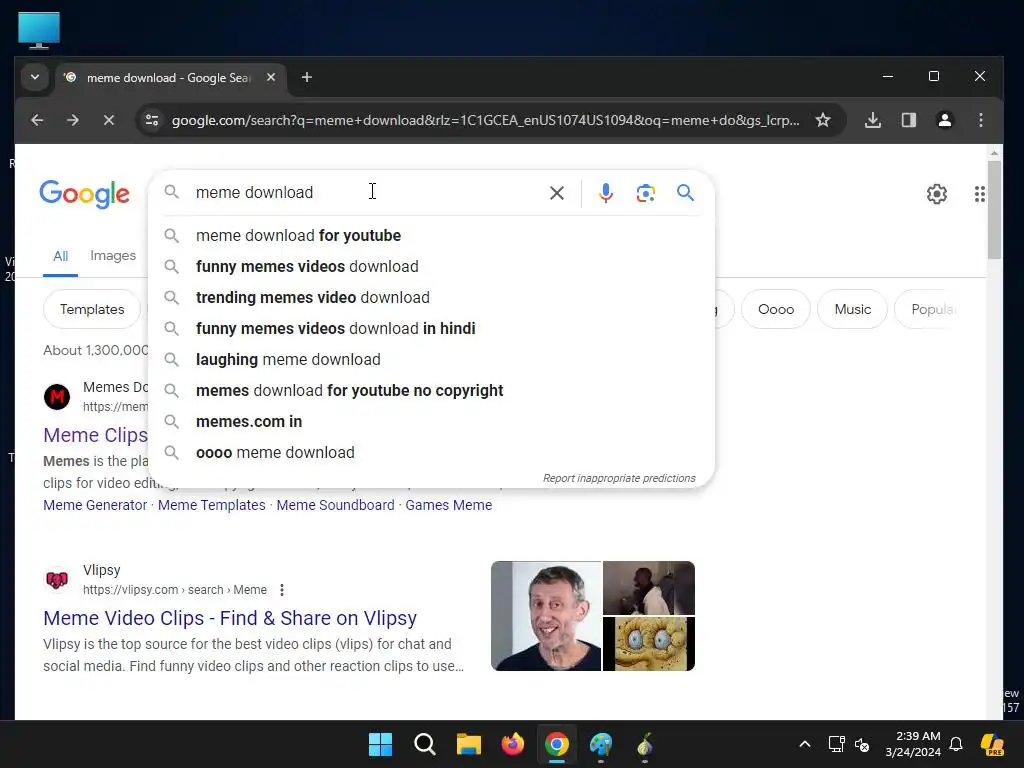Click the page vertical scrollbar
This screenshot has height=768, width=1024.
click(994, 209)
